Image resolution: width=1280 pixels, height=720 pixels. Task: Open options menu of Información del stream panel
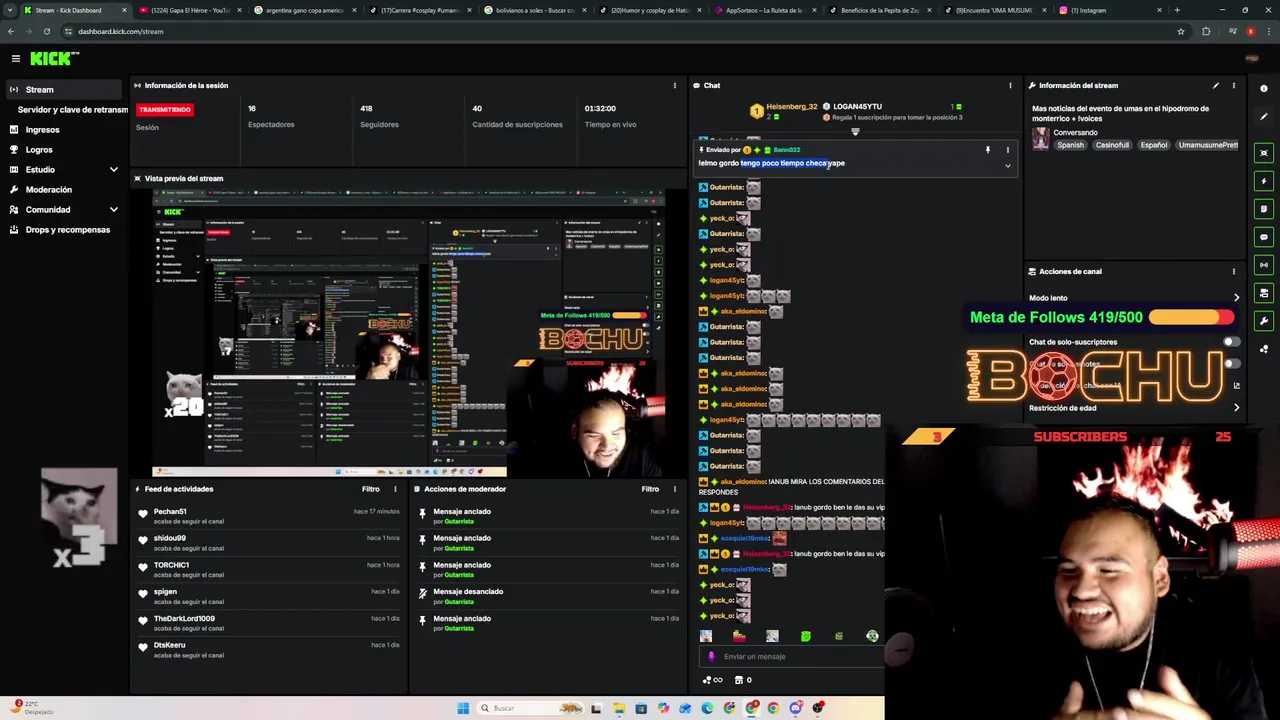click(x=1233, y=85)
